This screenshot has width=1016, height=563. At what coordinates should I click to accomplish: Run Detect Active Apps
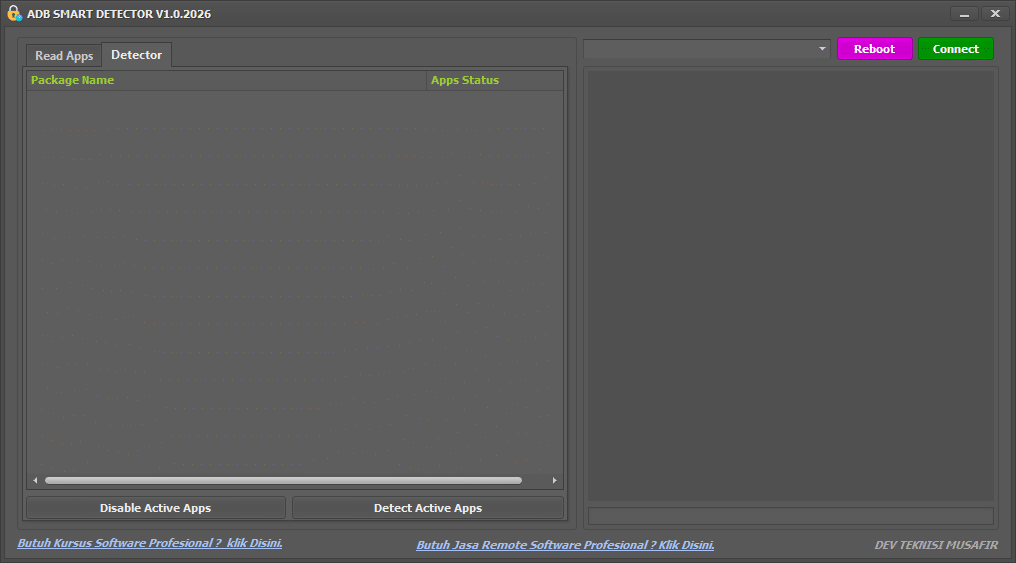tap(427, 508)
